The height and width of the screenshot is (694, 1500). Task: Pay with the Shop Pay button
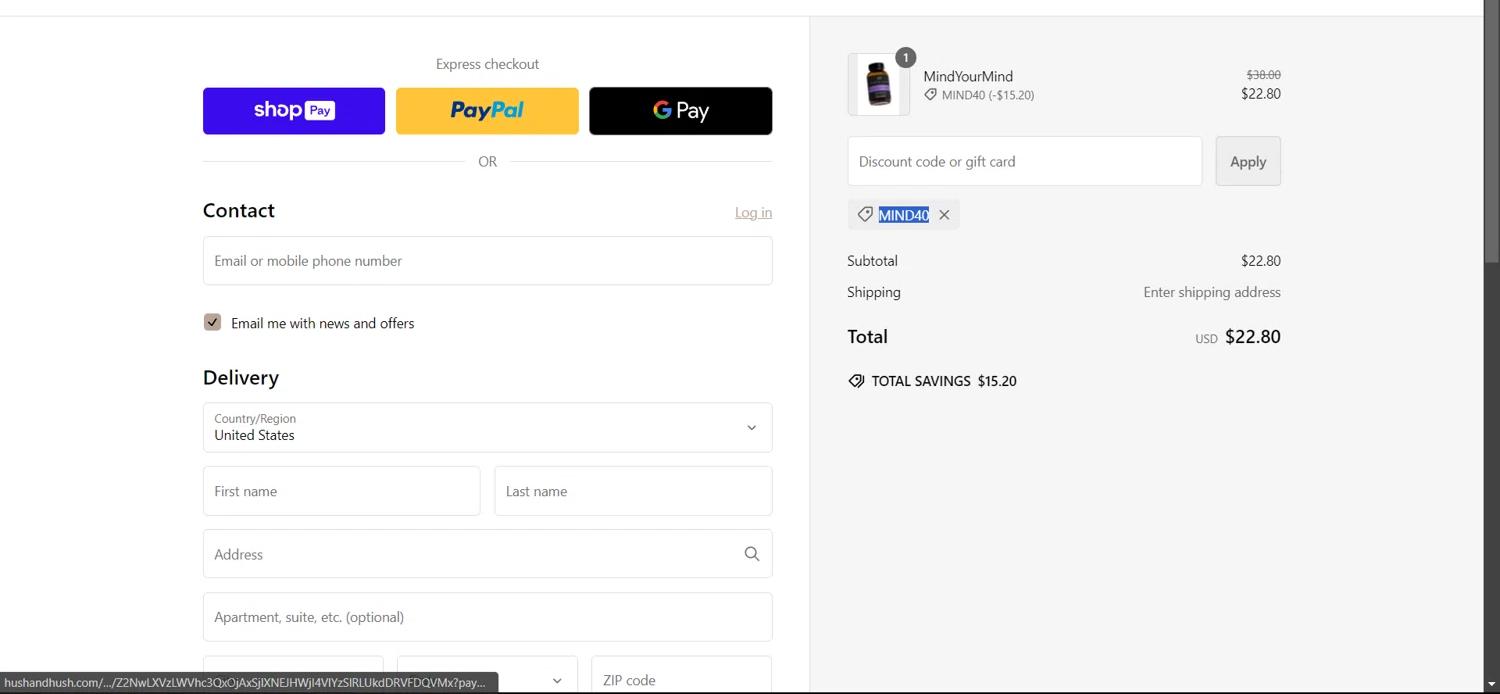tap(294, 110)
